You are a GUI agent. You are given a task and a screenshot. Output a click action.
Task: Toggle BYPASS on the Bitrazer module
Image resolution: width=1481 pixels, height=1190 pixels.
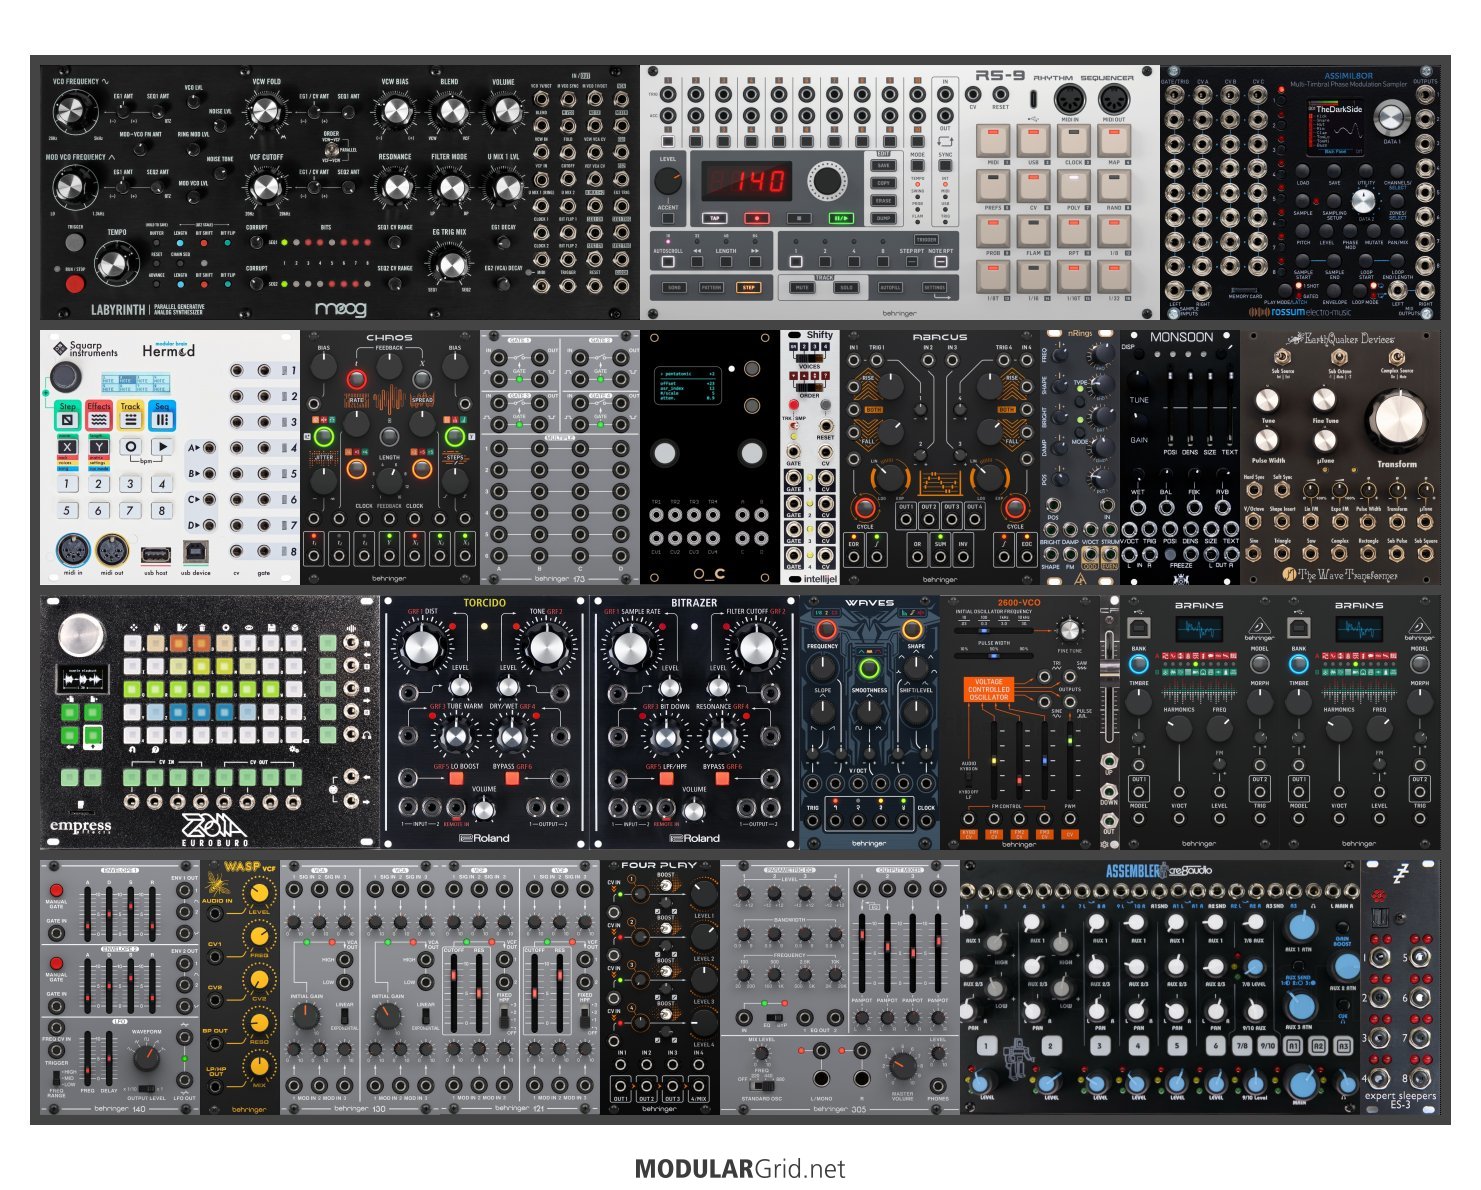[722, 778]
